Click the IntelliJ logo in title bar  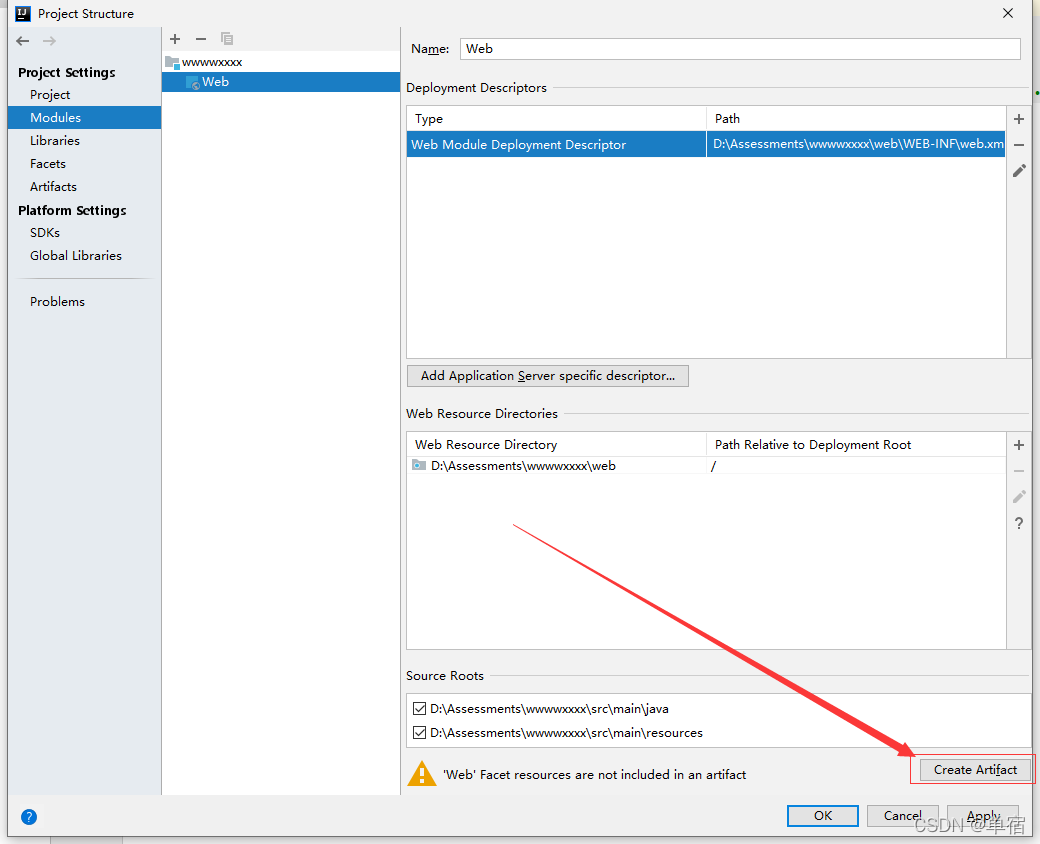(23, 13)
